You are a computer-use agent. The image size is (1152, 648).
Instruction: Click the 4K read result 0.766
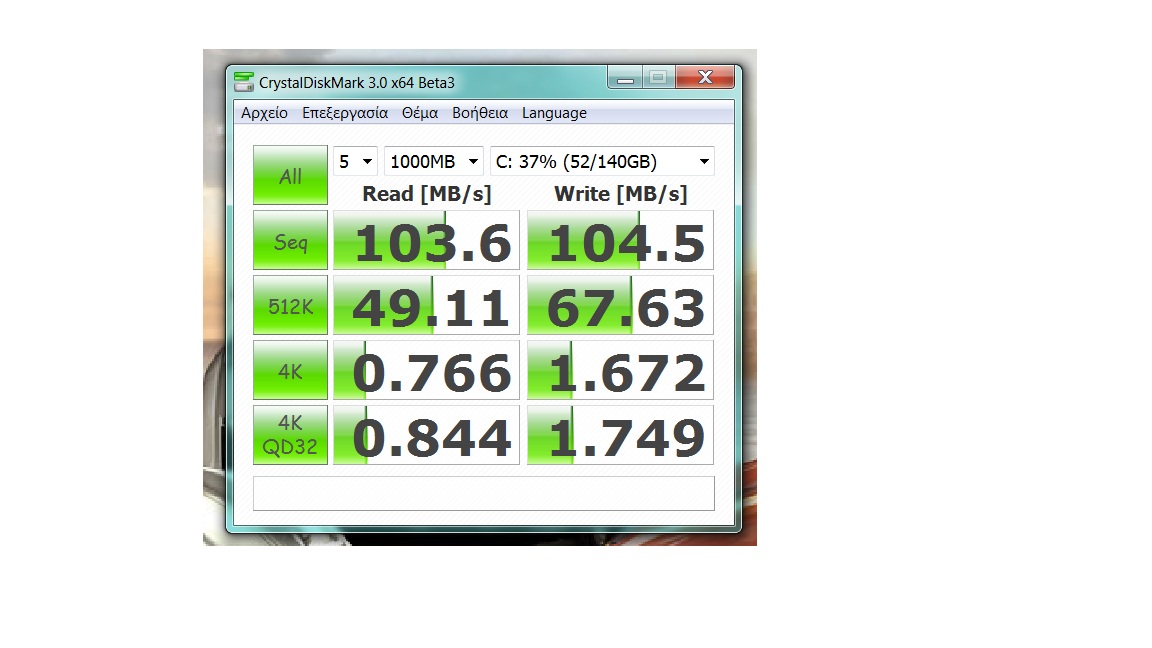426,370
